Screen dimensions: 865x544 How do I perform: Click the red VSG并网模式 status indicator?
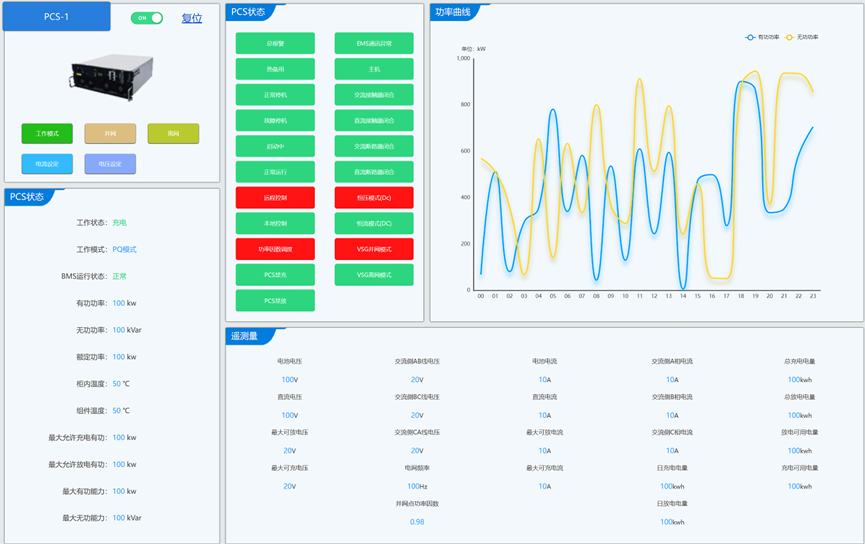374,249
